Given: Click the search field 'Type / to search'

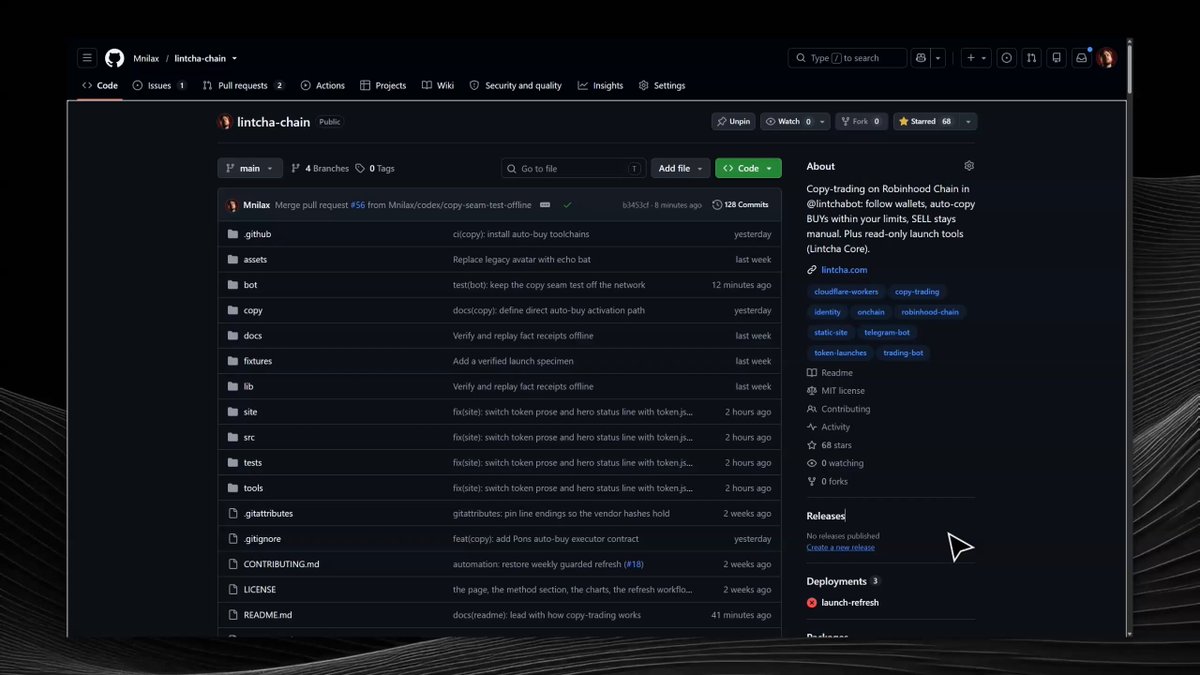Looking at the screenshot, I should tap(847, 58).
